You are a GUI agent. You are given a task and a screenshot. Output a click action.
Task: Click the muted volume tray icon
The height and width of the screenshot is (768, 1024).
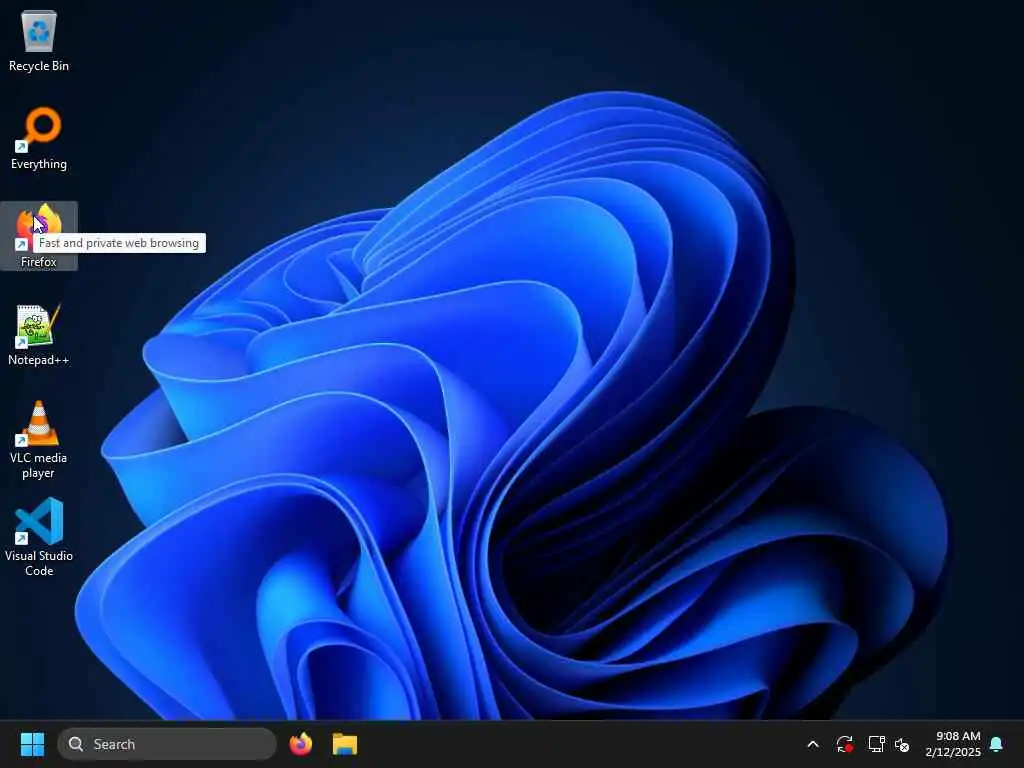coord(902,744)
